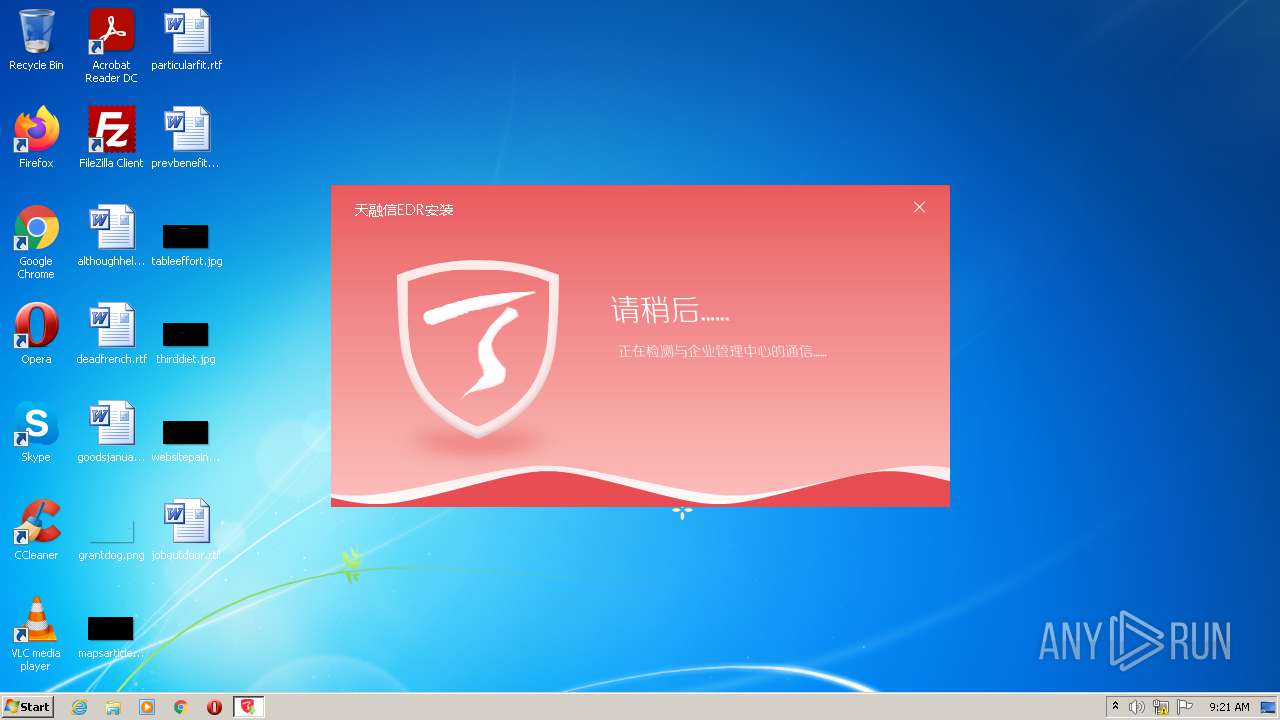Select the tableeffort.jpg image file
1280x720 pixels.
coord(187,244)
